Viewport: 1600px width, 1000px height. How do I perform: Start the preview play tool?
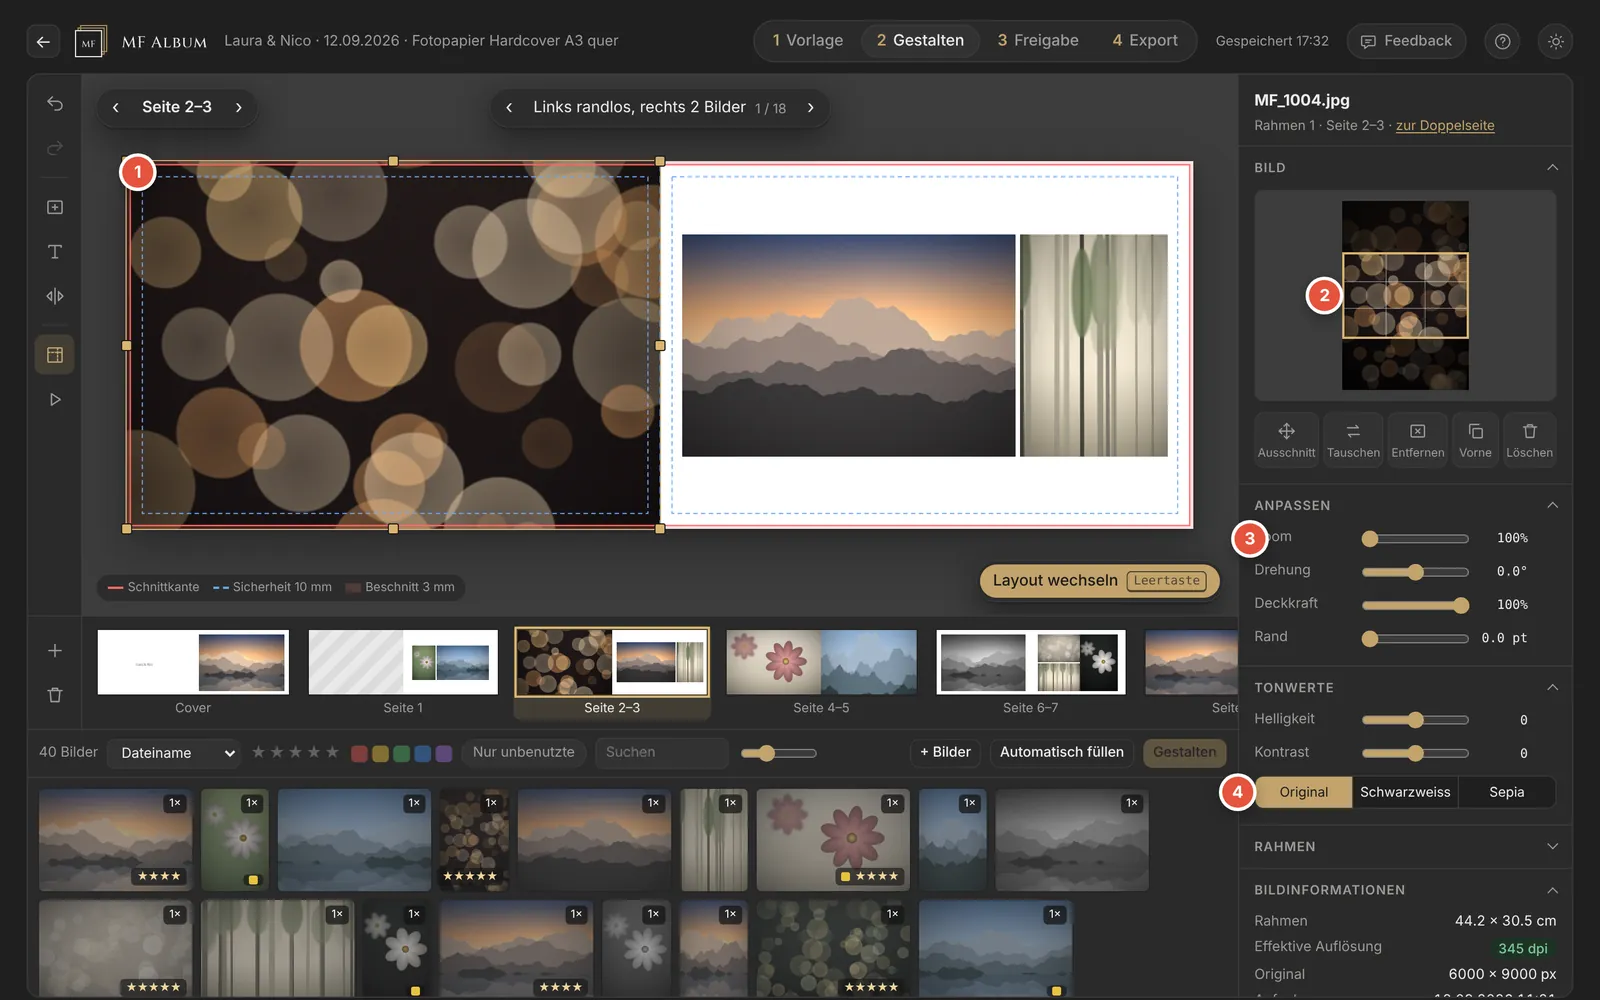pos(55,400)
